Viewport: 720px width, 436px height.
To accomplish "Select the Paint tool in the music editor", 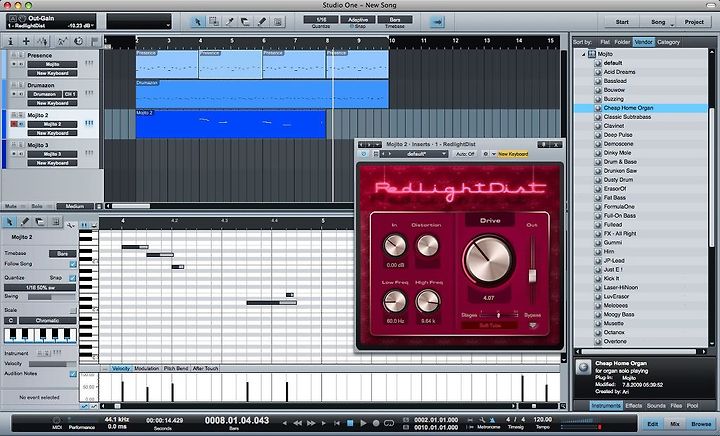I will tap(25, 222).
